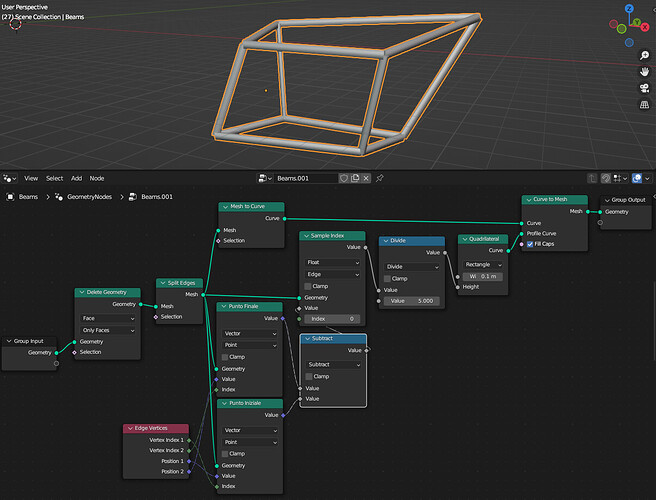This screenshot has width=656, height=500.
Task: Toggle fake user shield icon for Beams.001
Action: pyautogui.click(x=343, y=178)
